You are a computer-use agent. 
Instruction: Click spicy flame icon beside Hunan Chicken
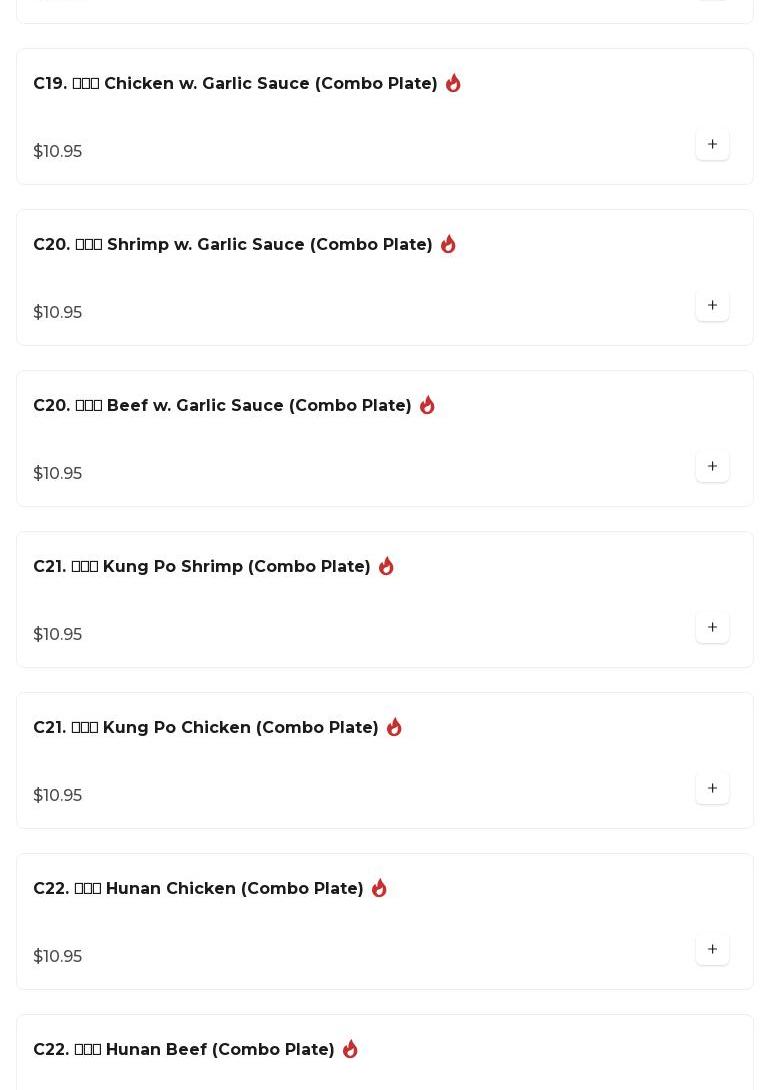tap(379, 888)
